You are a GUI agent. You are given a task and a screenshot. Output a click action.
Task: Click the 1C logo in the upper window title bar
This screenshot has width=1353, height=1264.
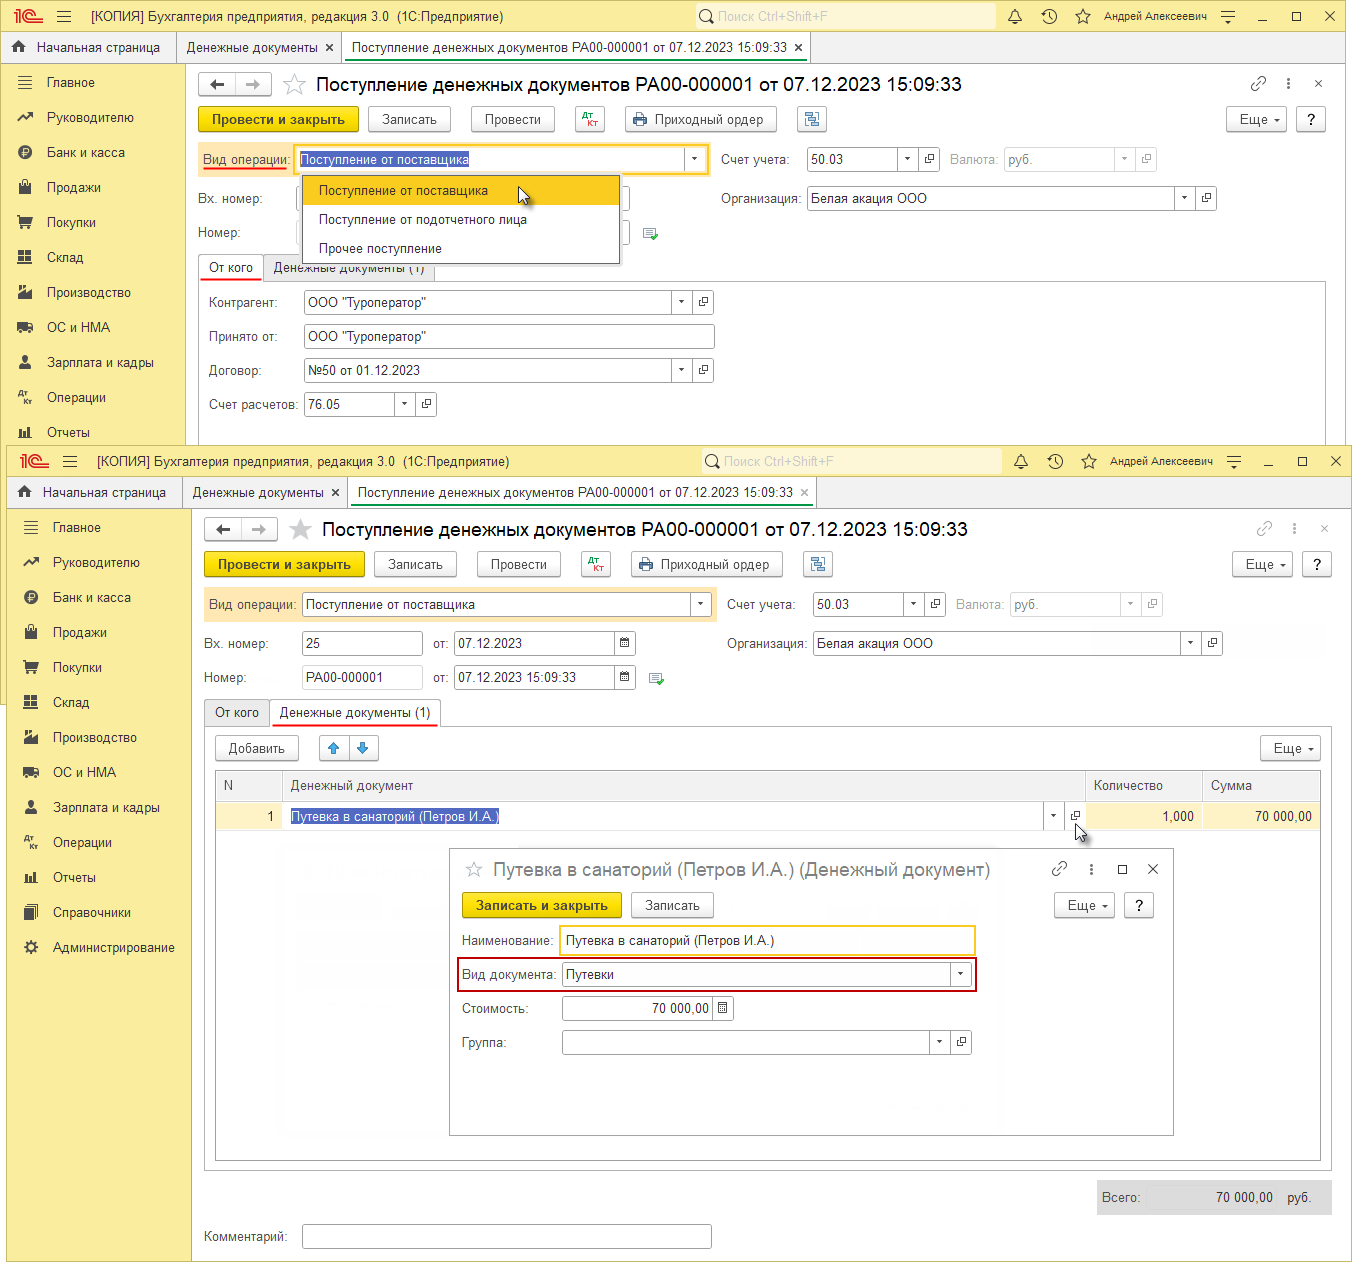click(28, 16)
